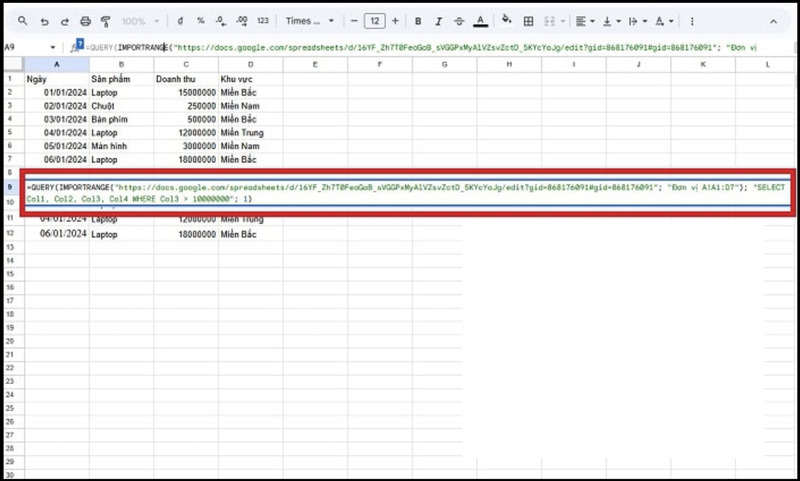Select the 'Bàn phím' product cell

(x=121, y=119)
